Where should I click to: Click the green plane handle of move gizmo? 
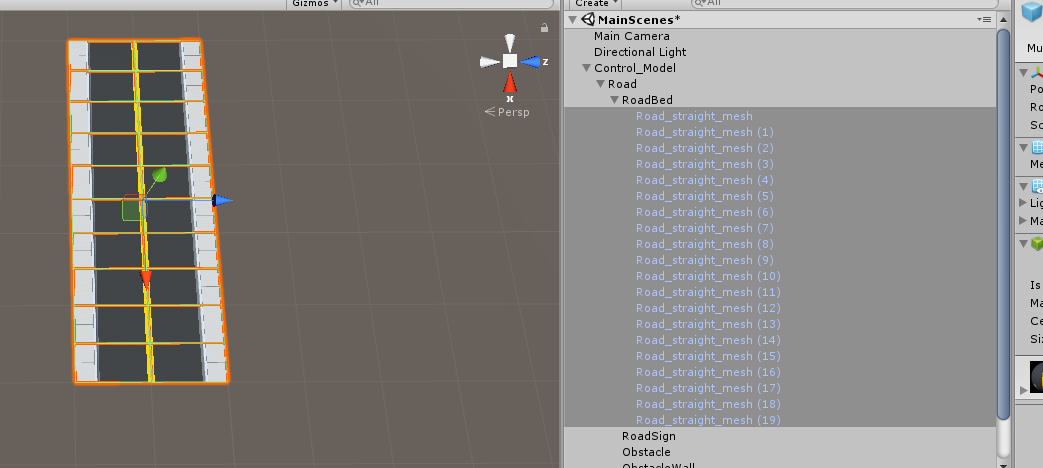(x=132, y=210)
